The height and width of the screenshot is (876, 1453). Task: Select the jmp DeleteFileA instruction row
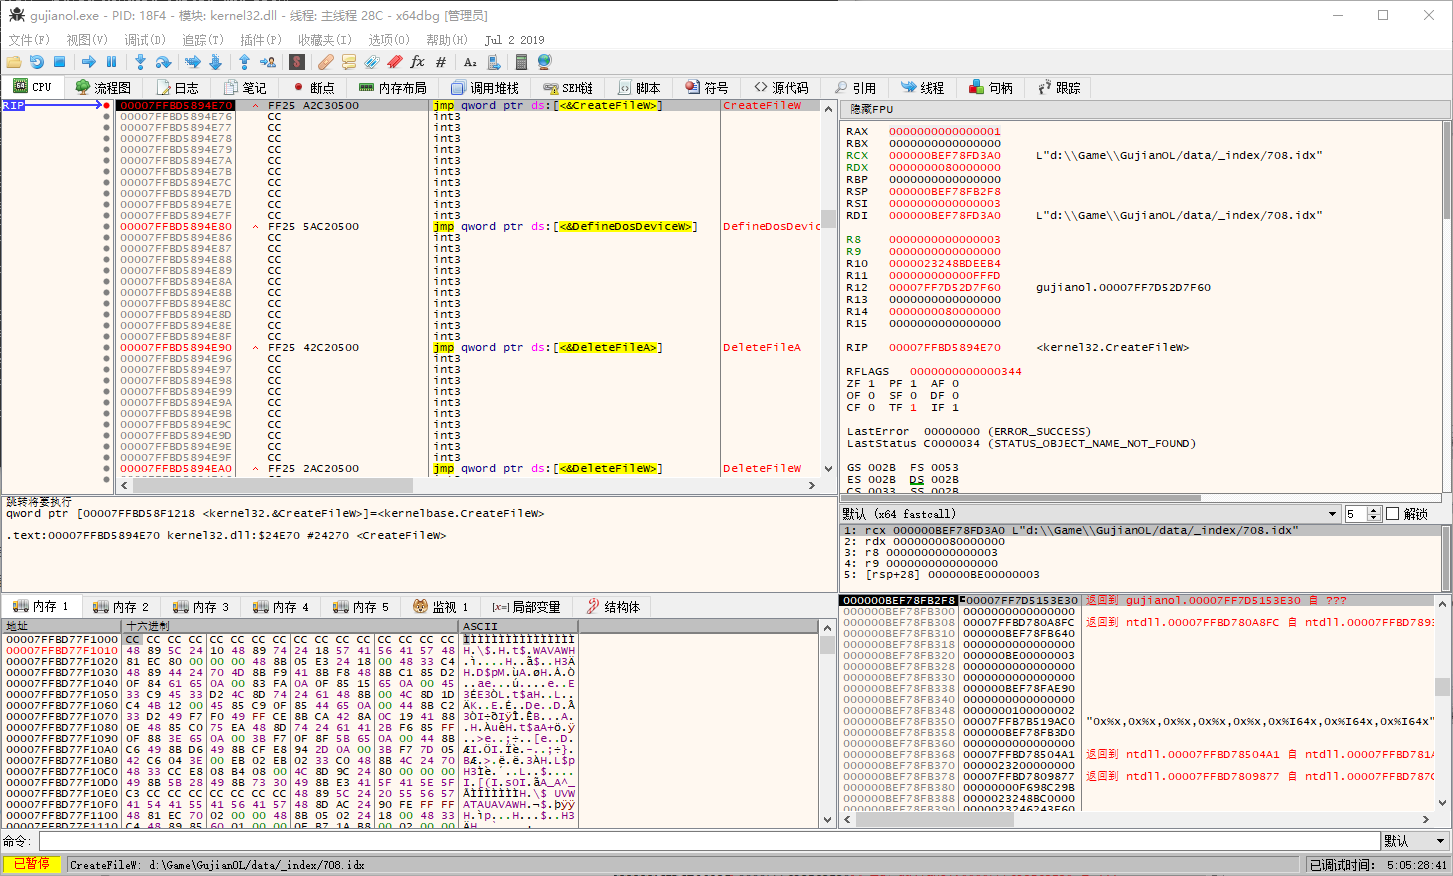tap(467, 348)
